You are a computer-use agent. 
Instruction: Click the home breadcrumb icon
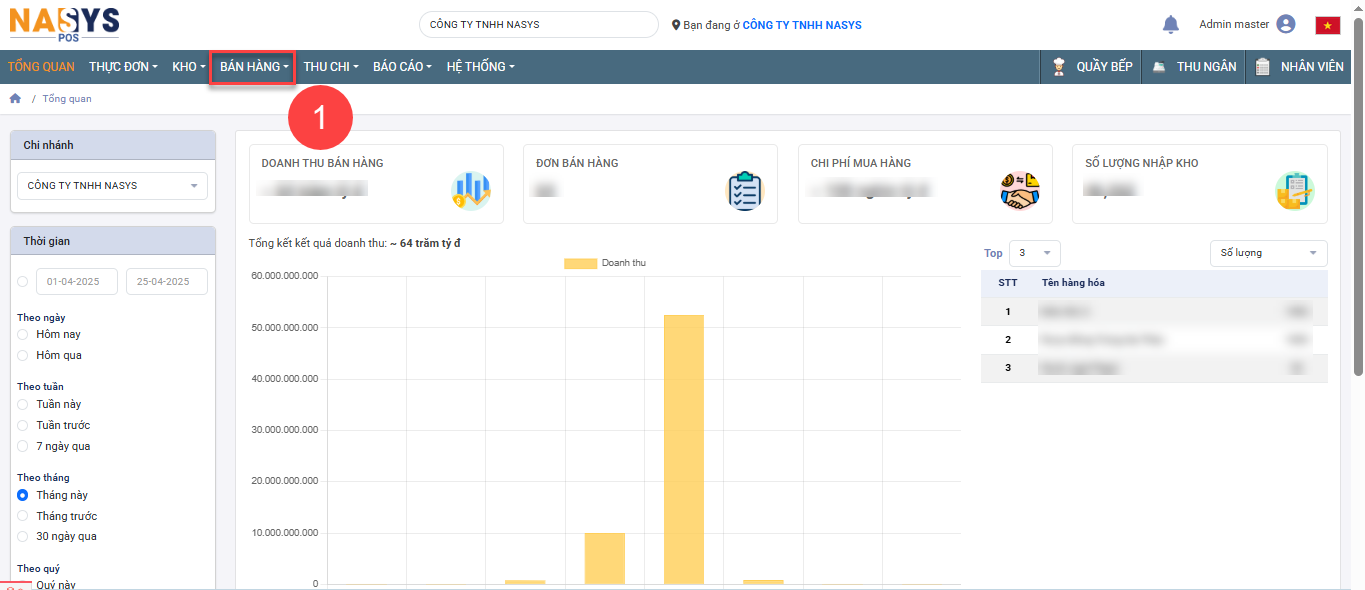pos(15,99)
